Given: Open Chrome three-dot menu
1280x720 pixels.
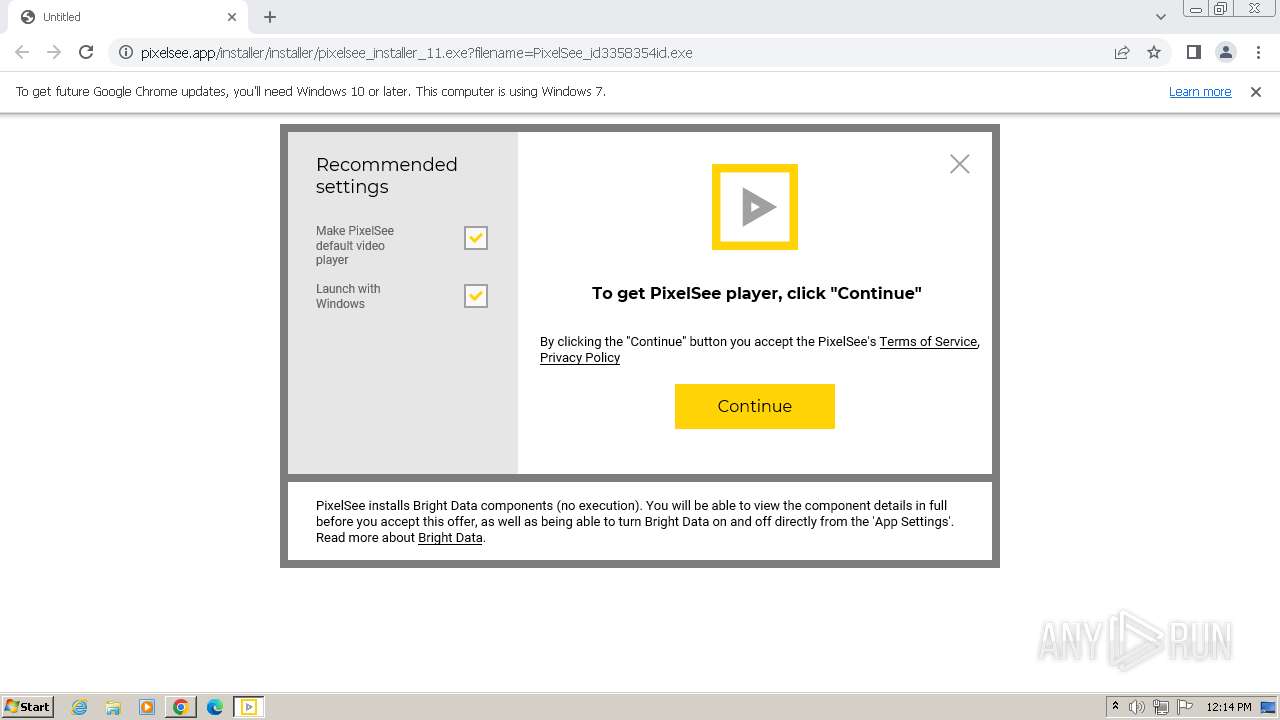Looking at the screenshot, I should [x=1258, y=52].
